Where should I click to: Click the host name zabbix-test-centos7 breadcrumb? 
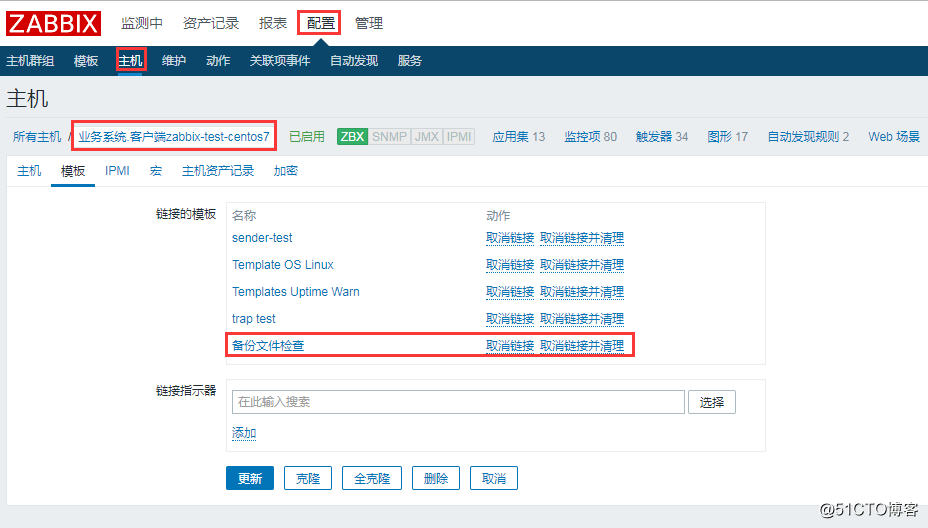pos(174,137)
